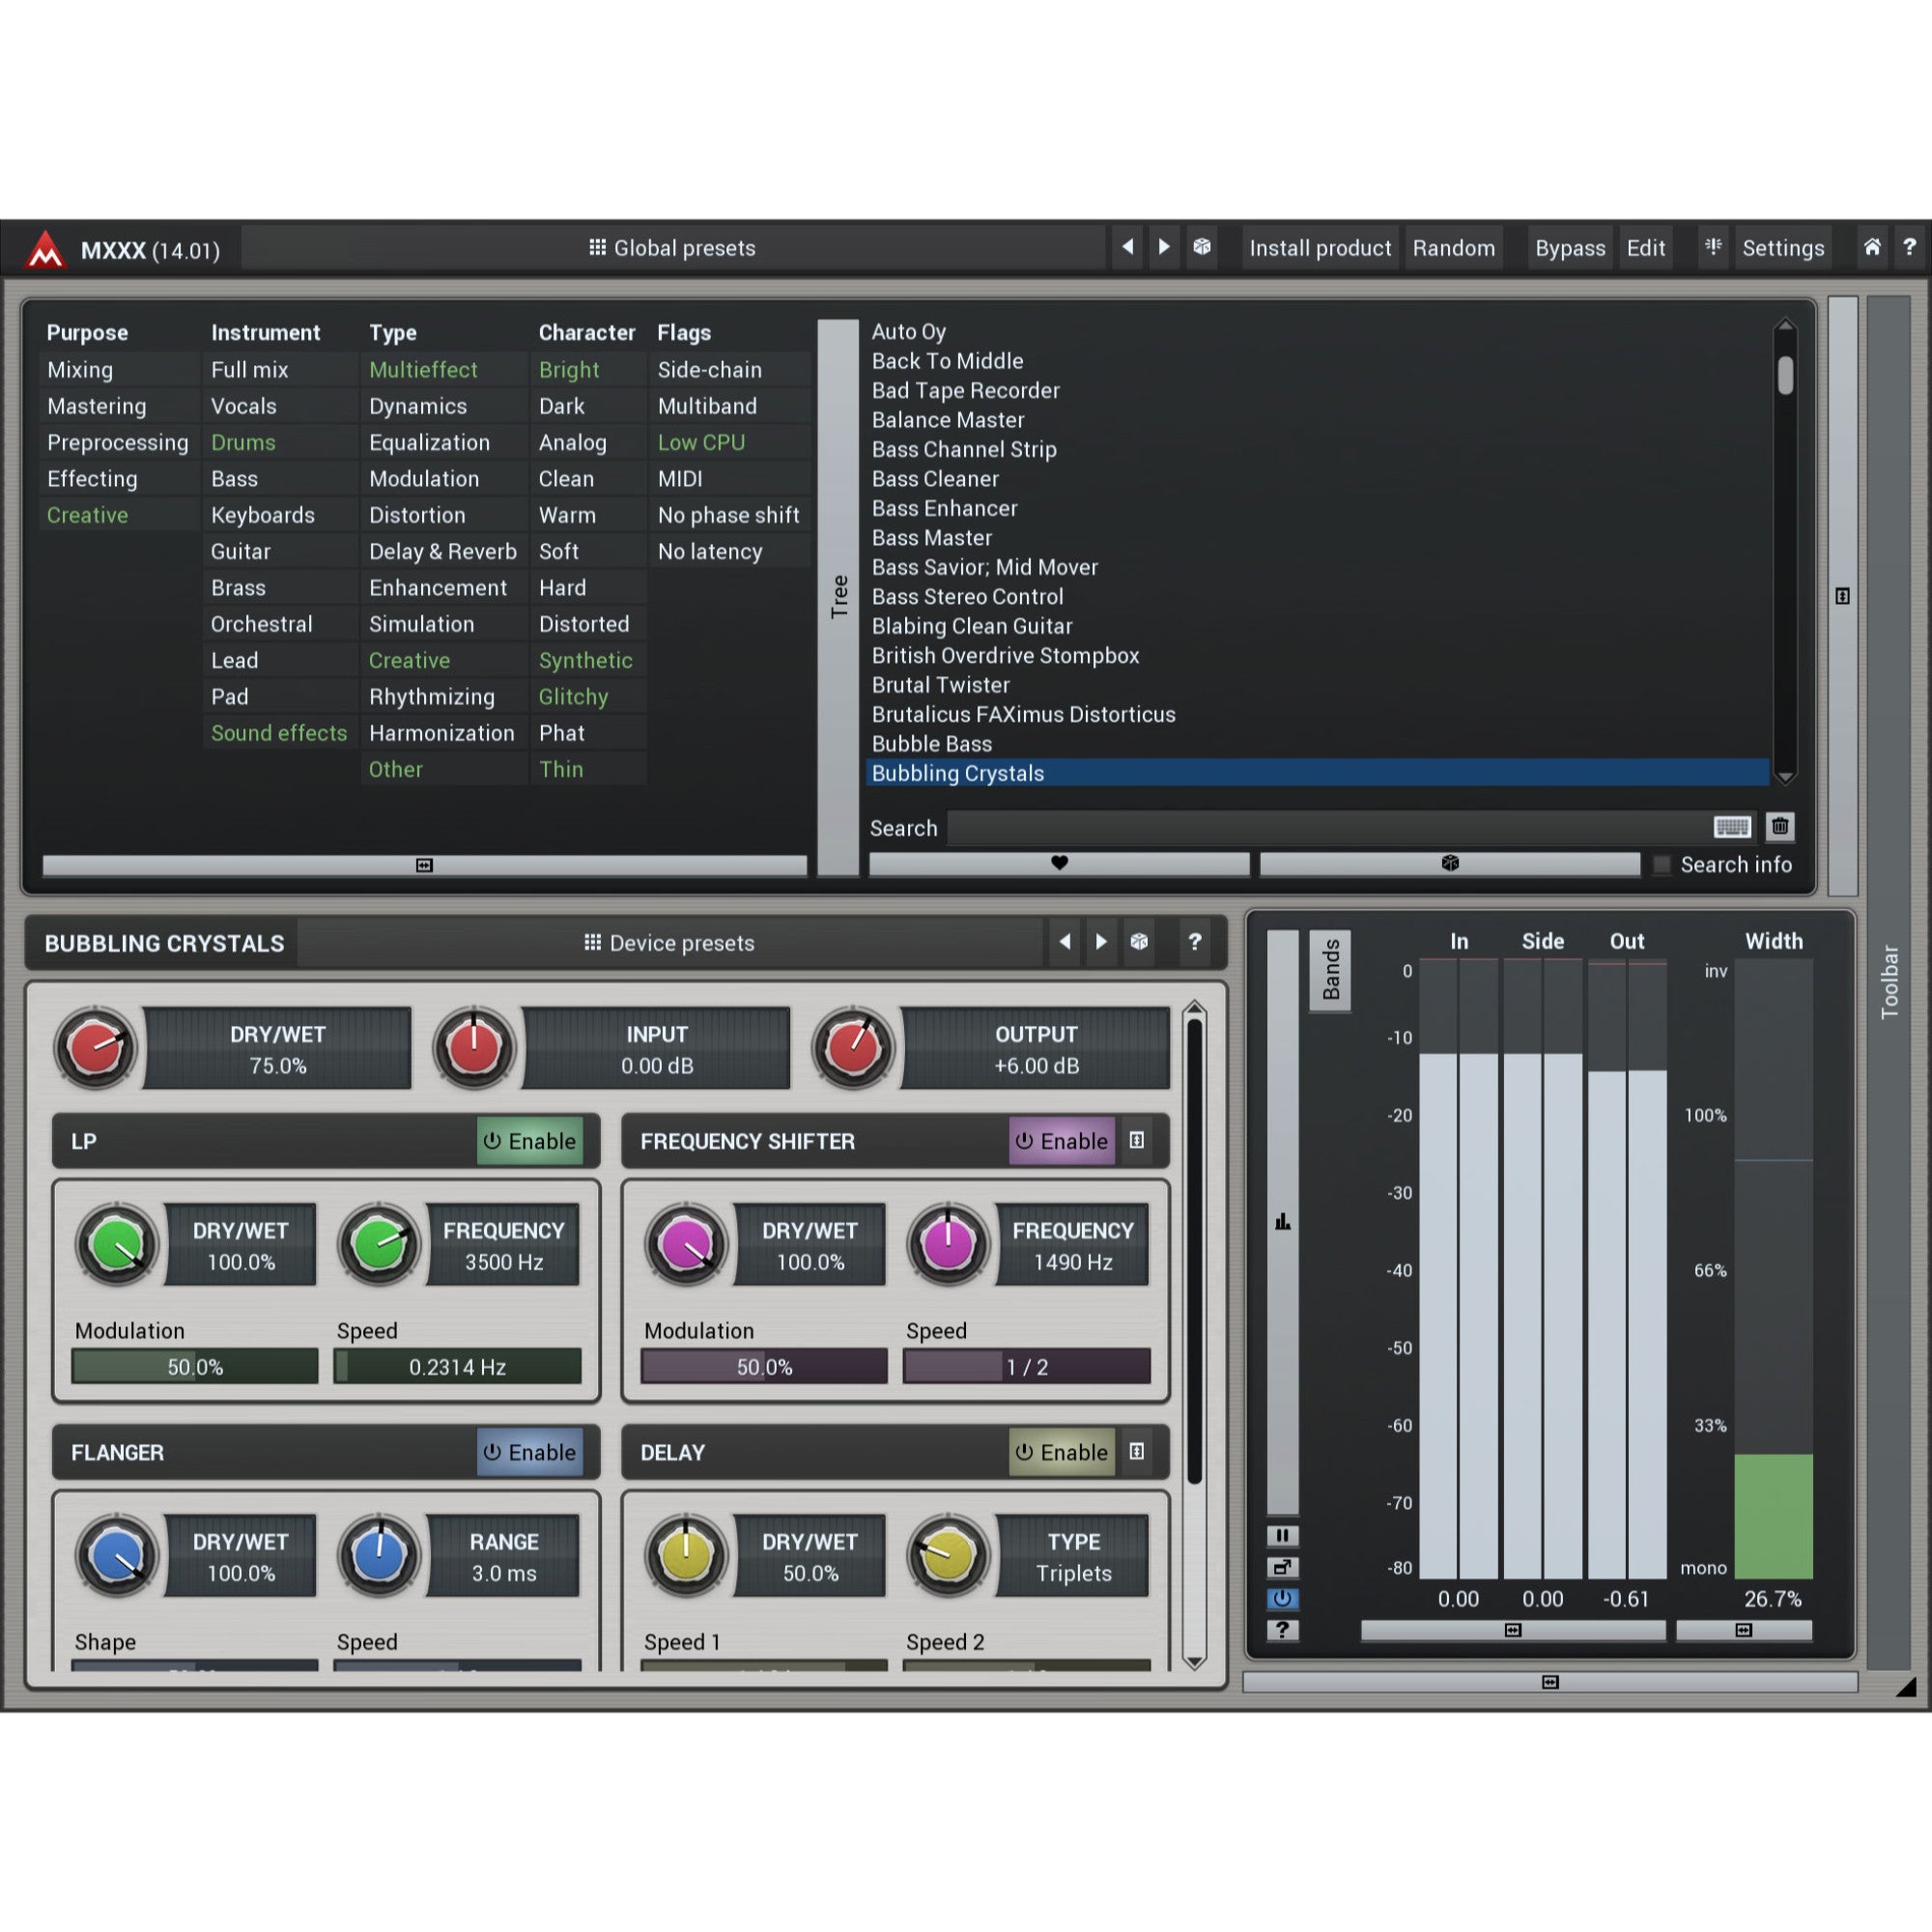Click the LP Modulation 50.0% slider
Screen dimensions: 1932x1932
(195, 1367)
